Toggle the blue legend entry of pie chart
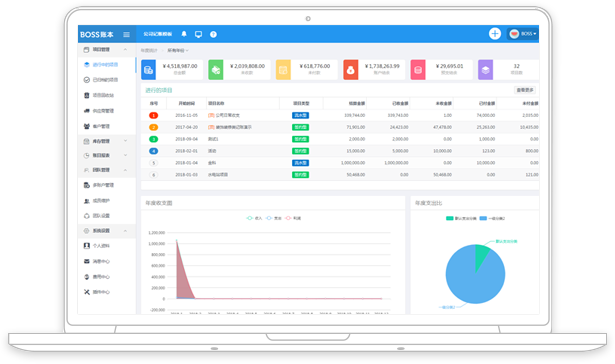 point(492,218)
